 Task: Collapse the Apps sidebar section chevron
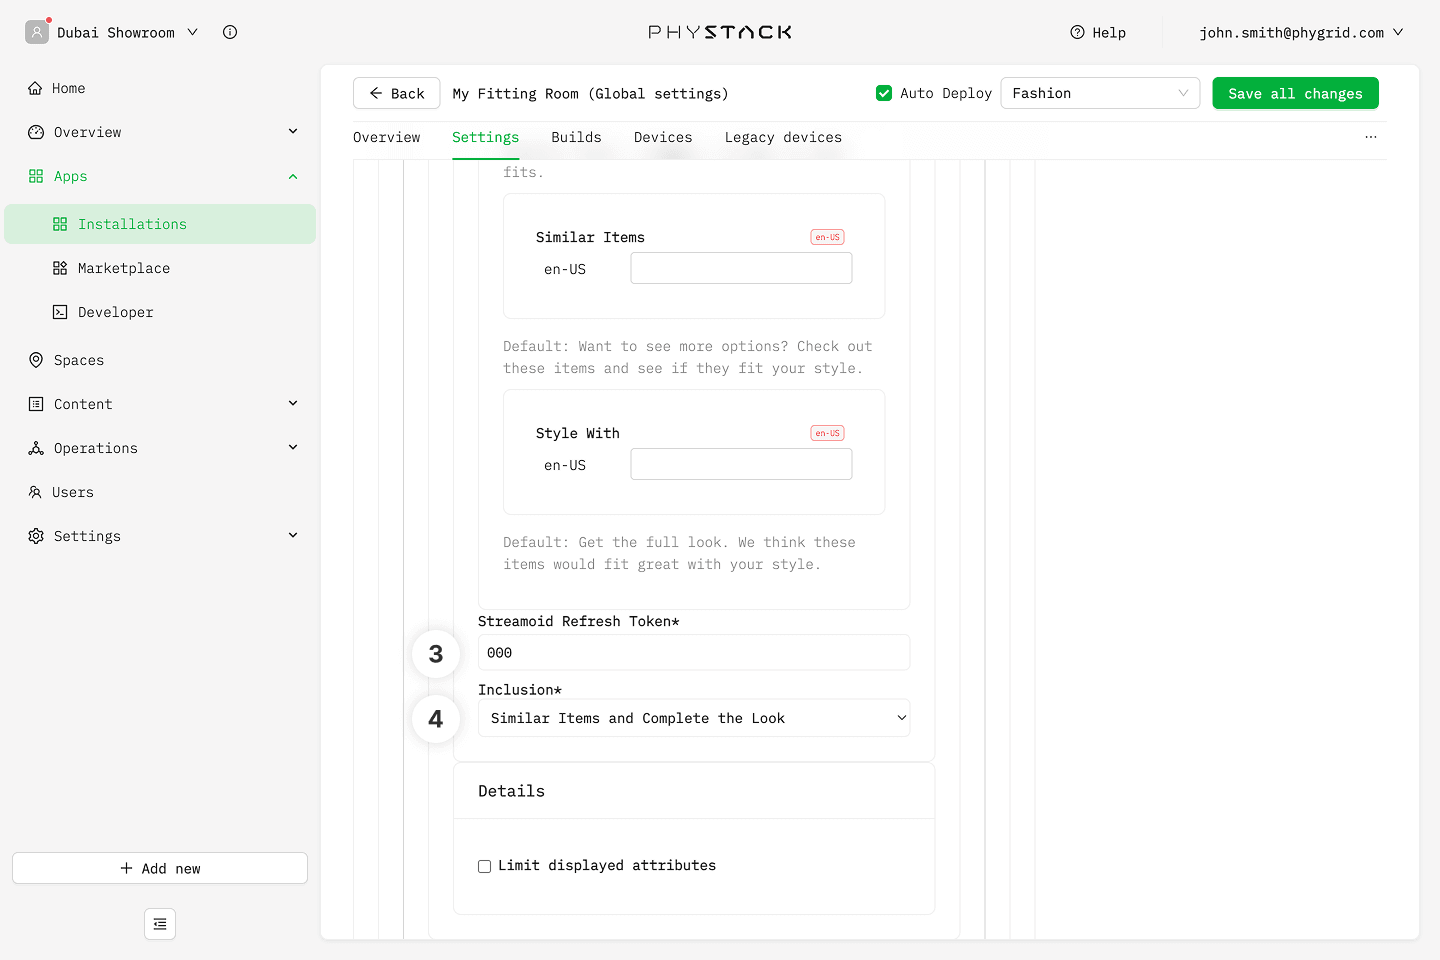click(x=293, y=176)
